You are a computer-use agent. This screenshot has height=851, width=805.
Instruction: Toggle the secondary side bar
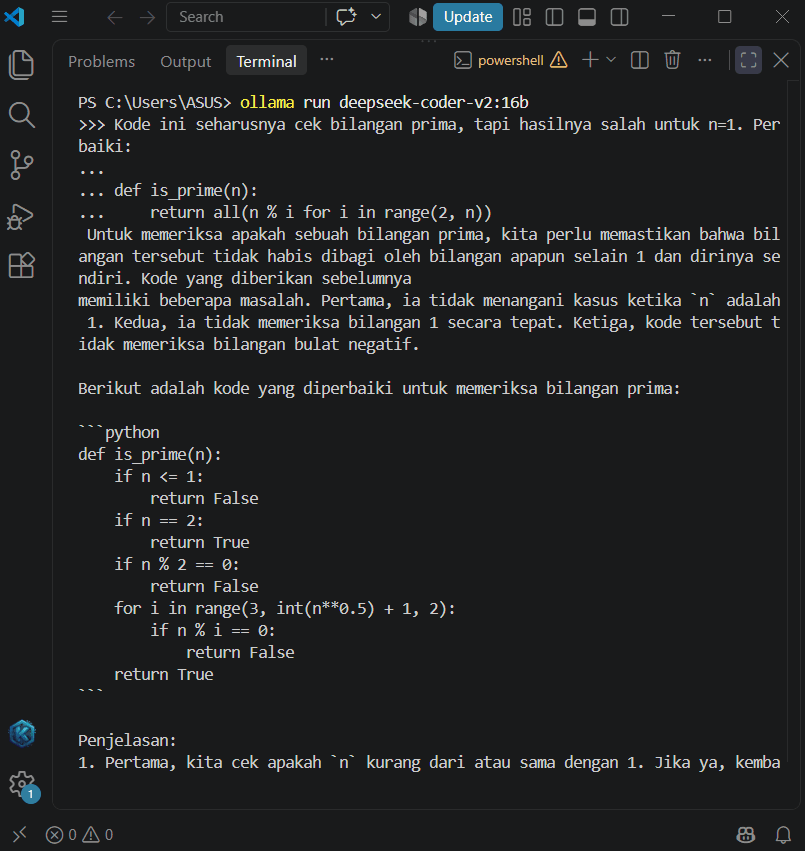pyautogui.click(x=619, y=17)
